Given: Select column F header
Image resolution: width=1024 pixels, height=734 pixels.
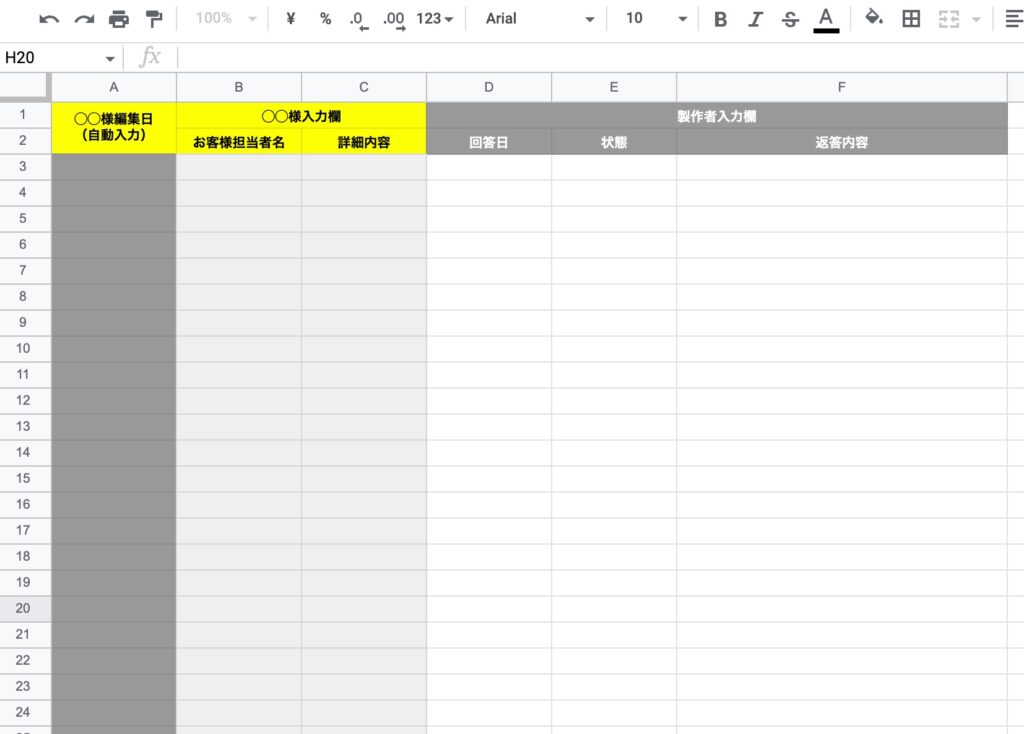Looking at the screenshot, I should coord(842,87).
